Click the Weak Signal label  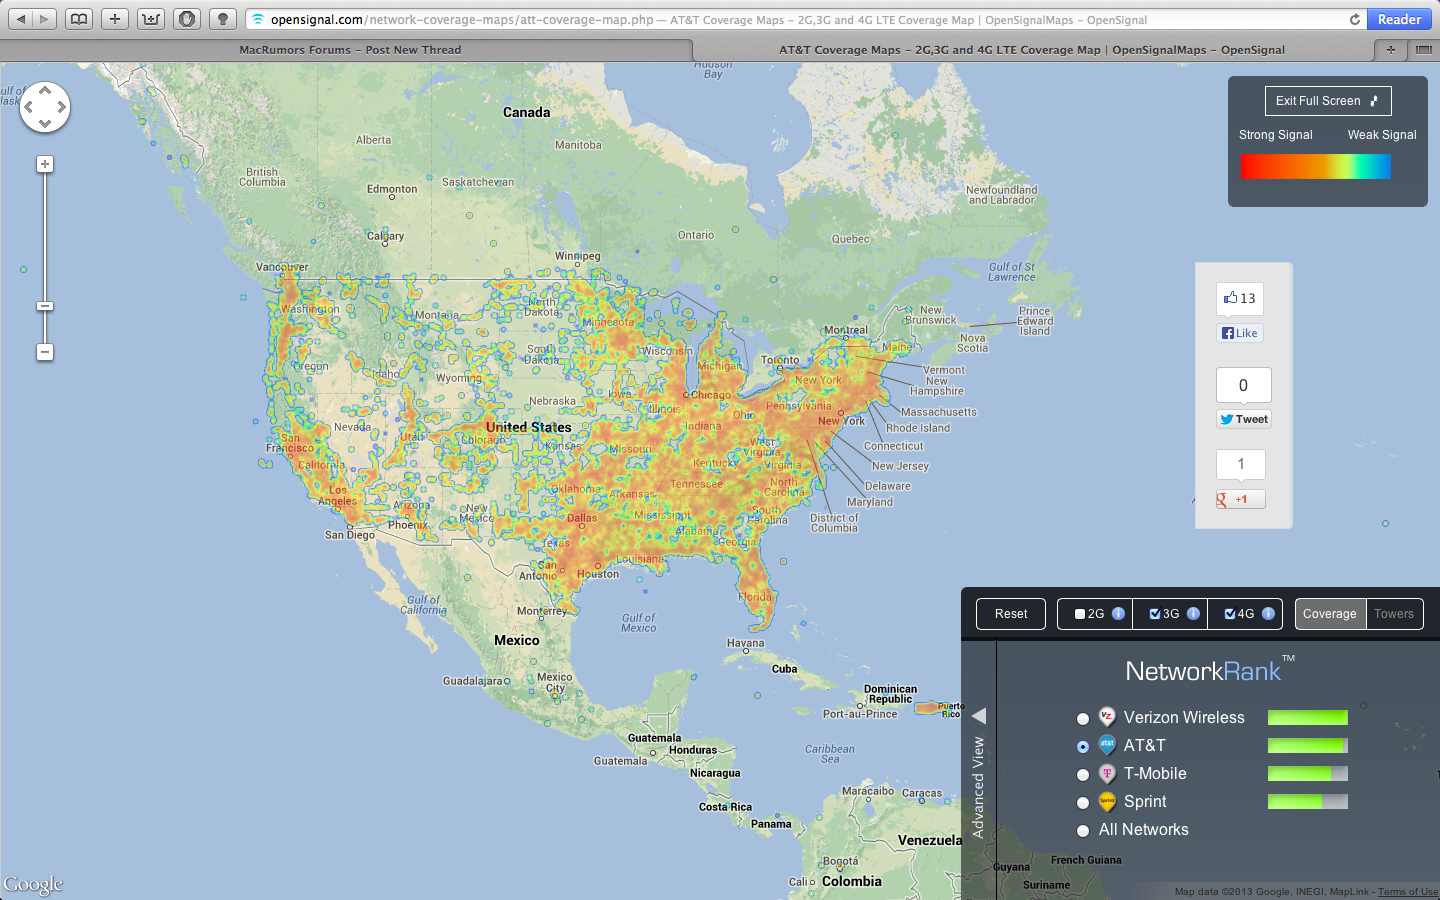(x=1382, y=135)
